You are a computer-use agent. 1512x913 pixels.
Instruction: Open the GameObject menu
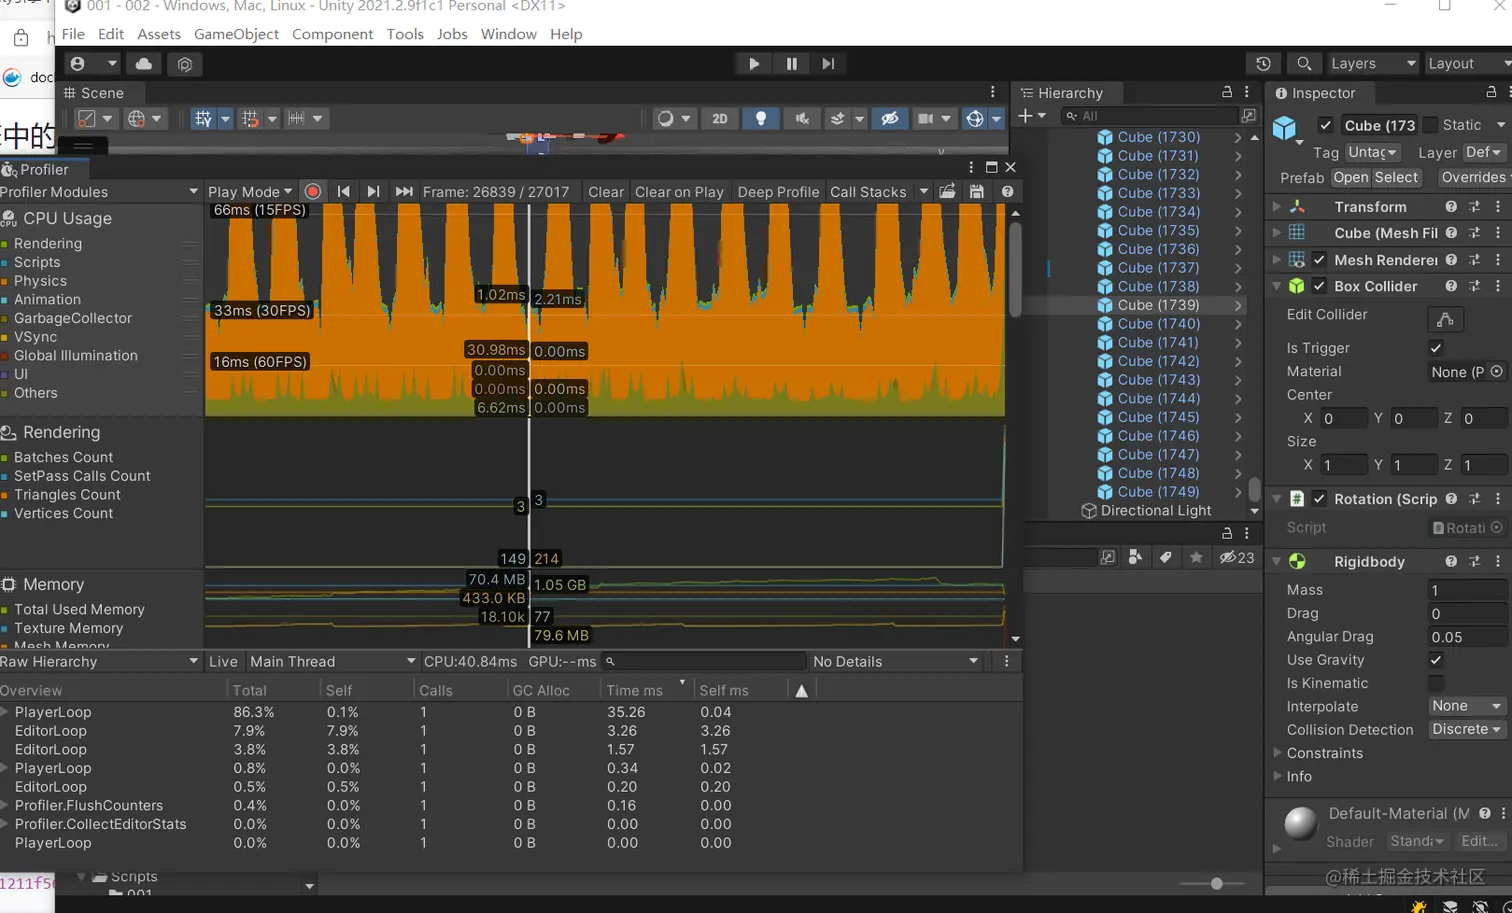(236, 34)
